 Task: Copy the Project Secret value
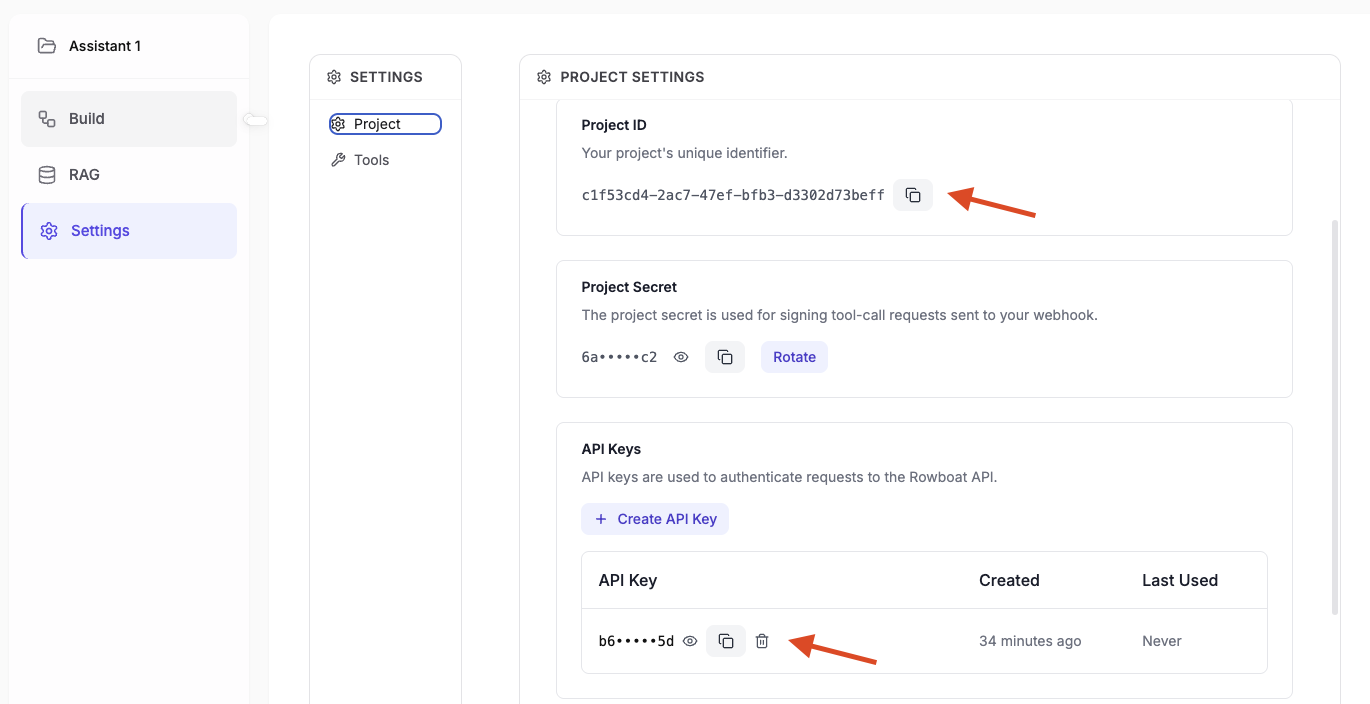[x=725, y=357]
